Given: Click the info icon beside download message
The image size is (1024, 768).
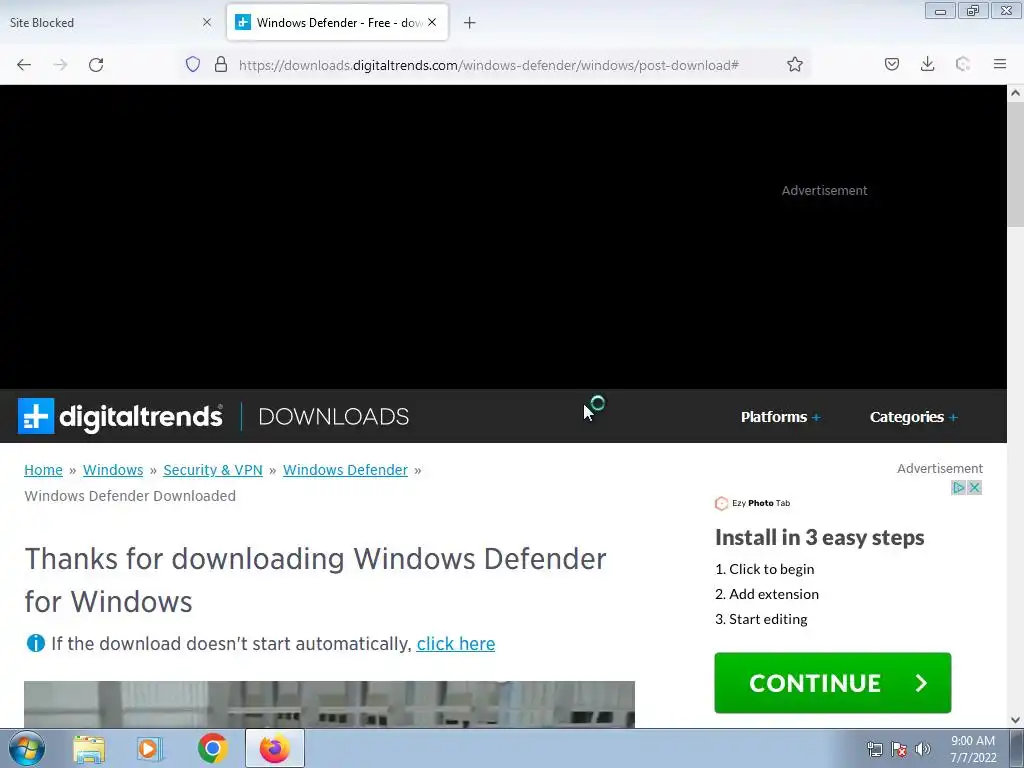Looking at the screenshot, I should 35,643.
